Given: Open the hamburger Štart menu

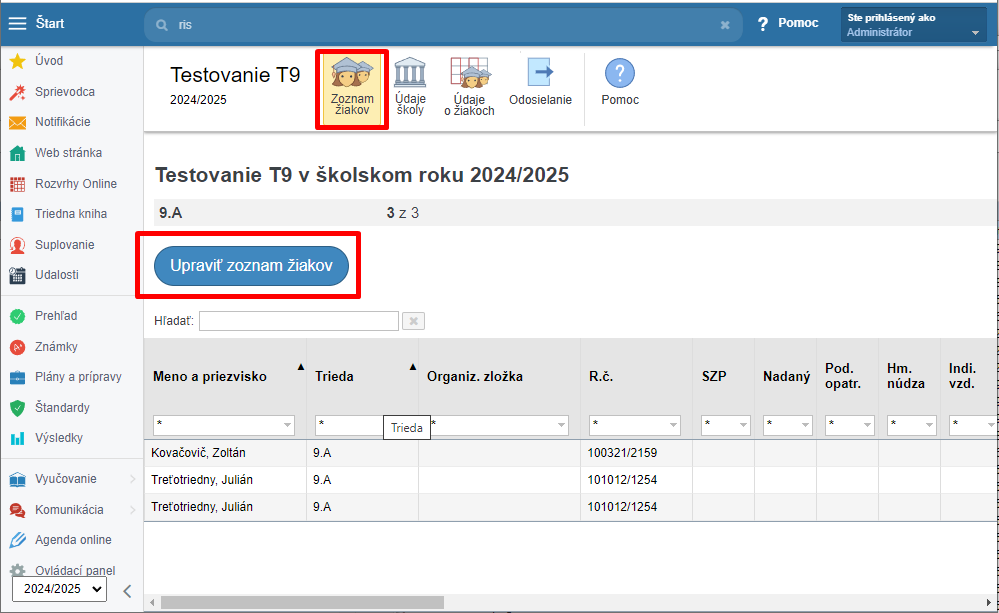Looking at the screenshot, I should (x=18, y=23).
